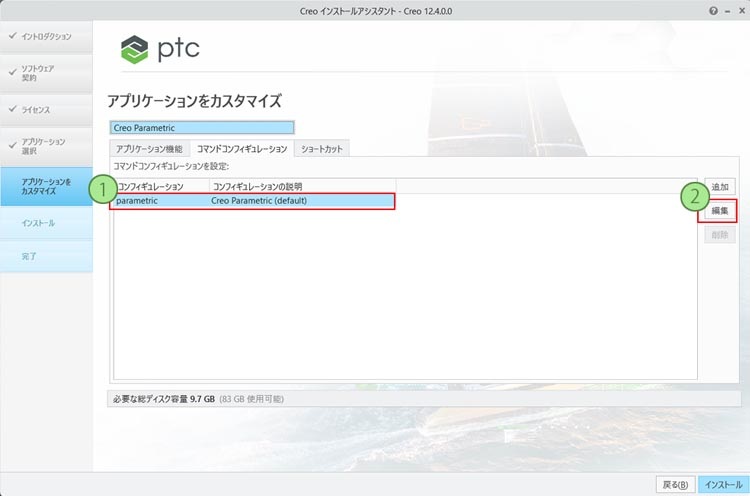The image size is (750, 496).
Task: Select the parametric configuration row
Action: point(253,201)
